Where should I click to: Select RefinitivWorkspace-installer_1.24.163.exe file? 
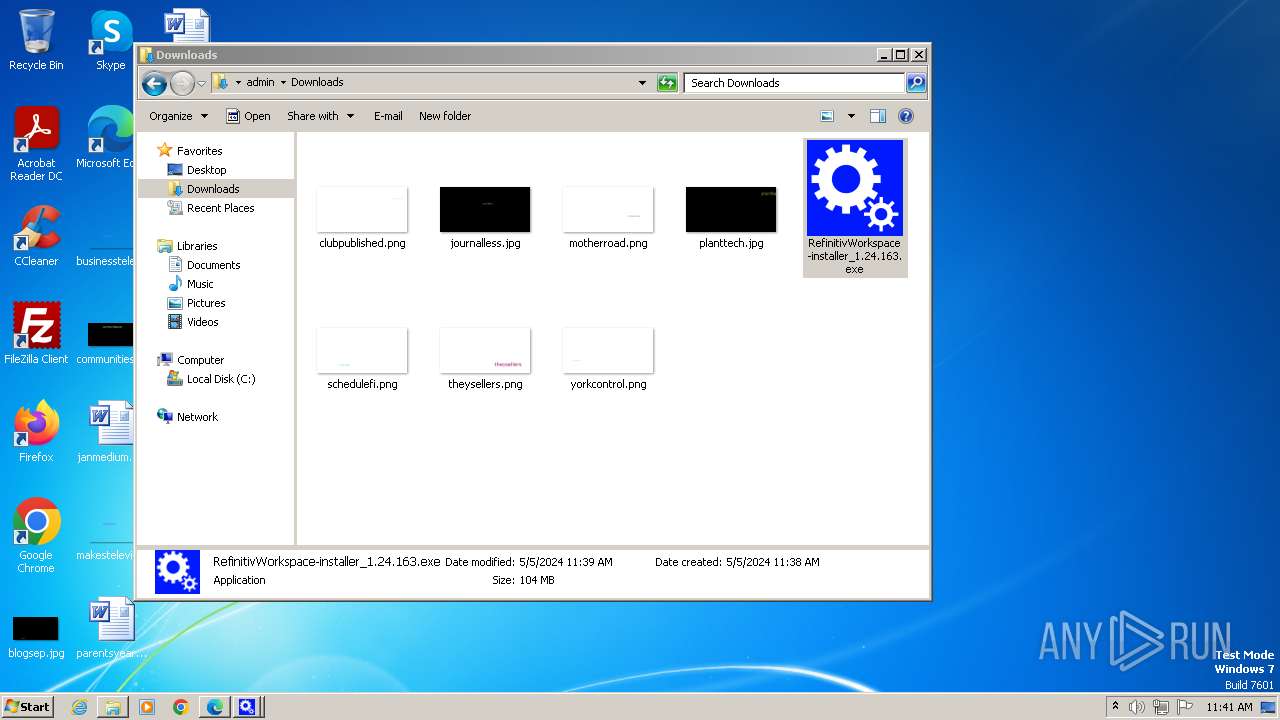(x=855, y=207)
